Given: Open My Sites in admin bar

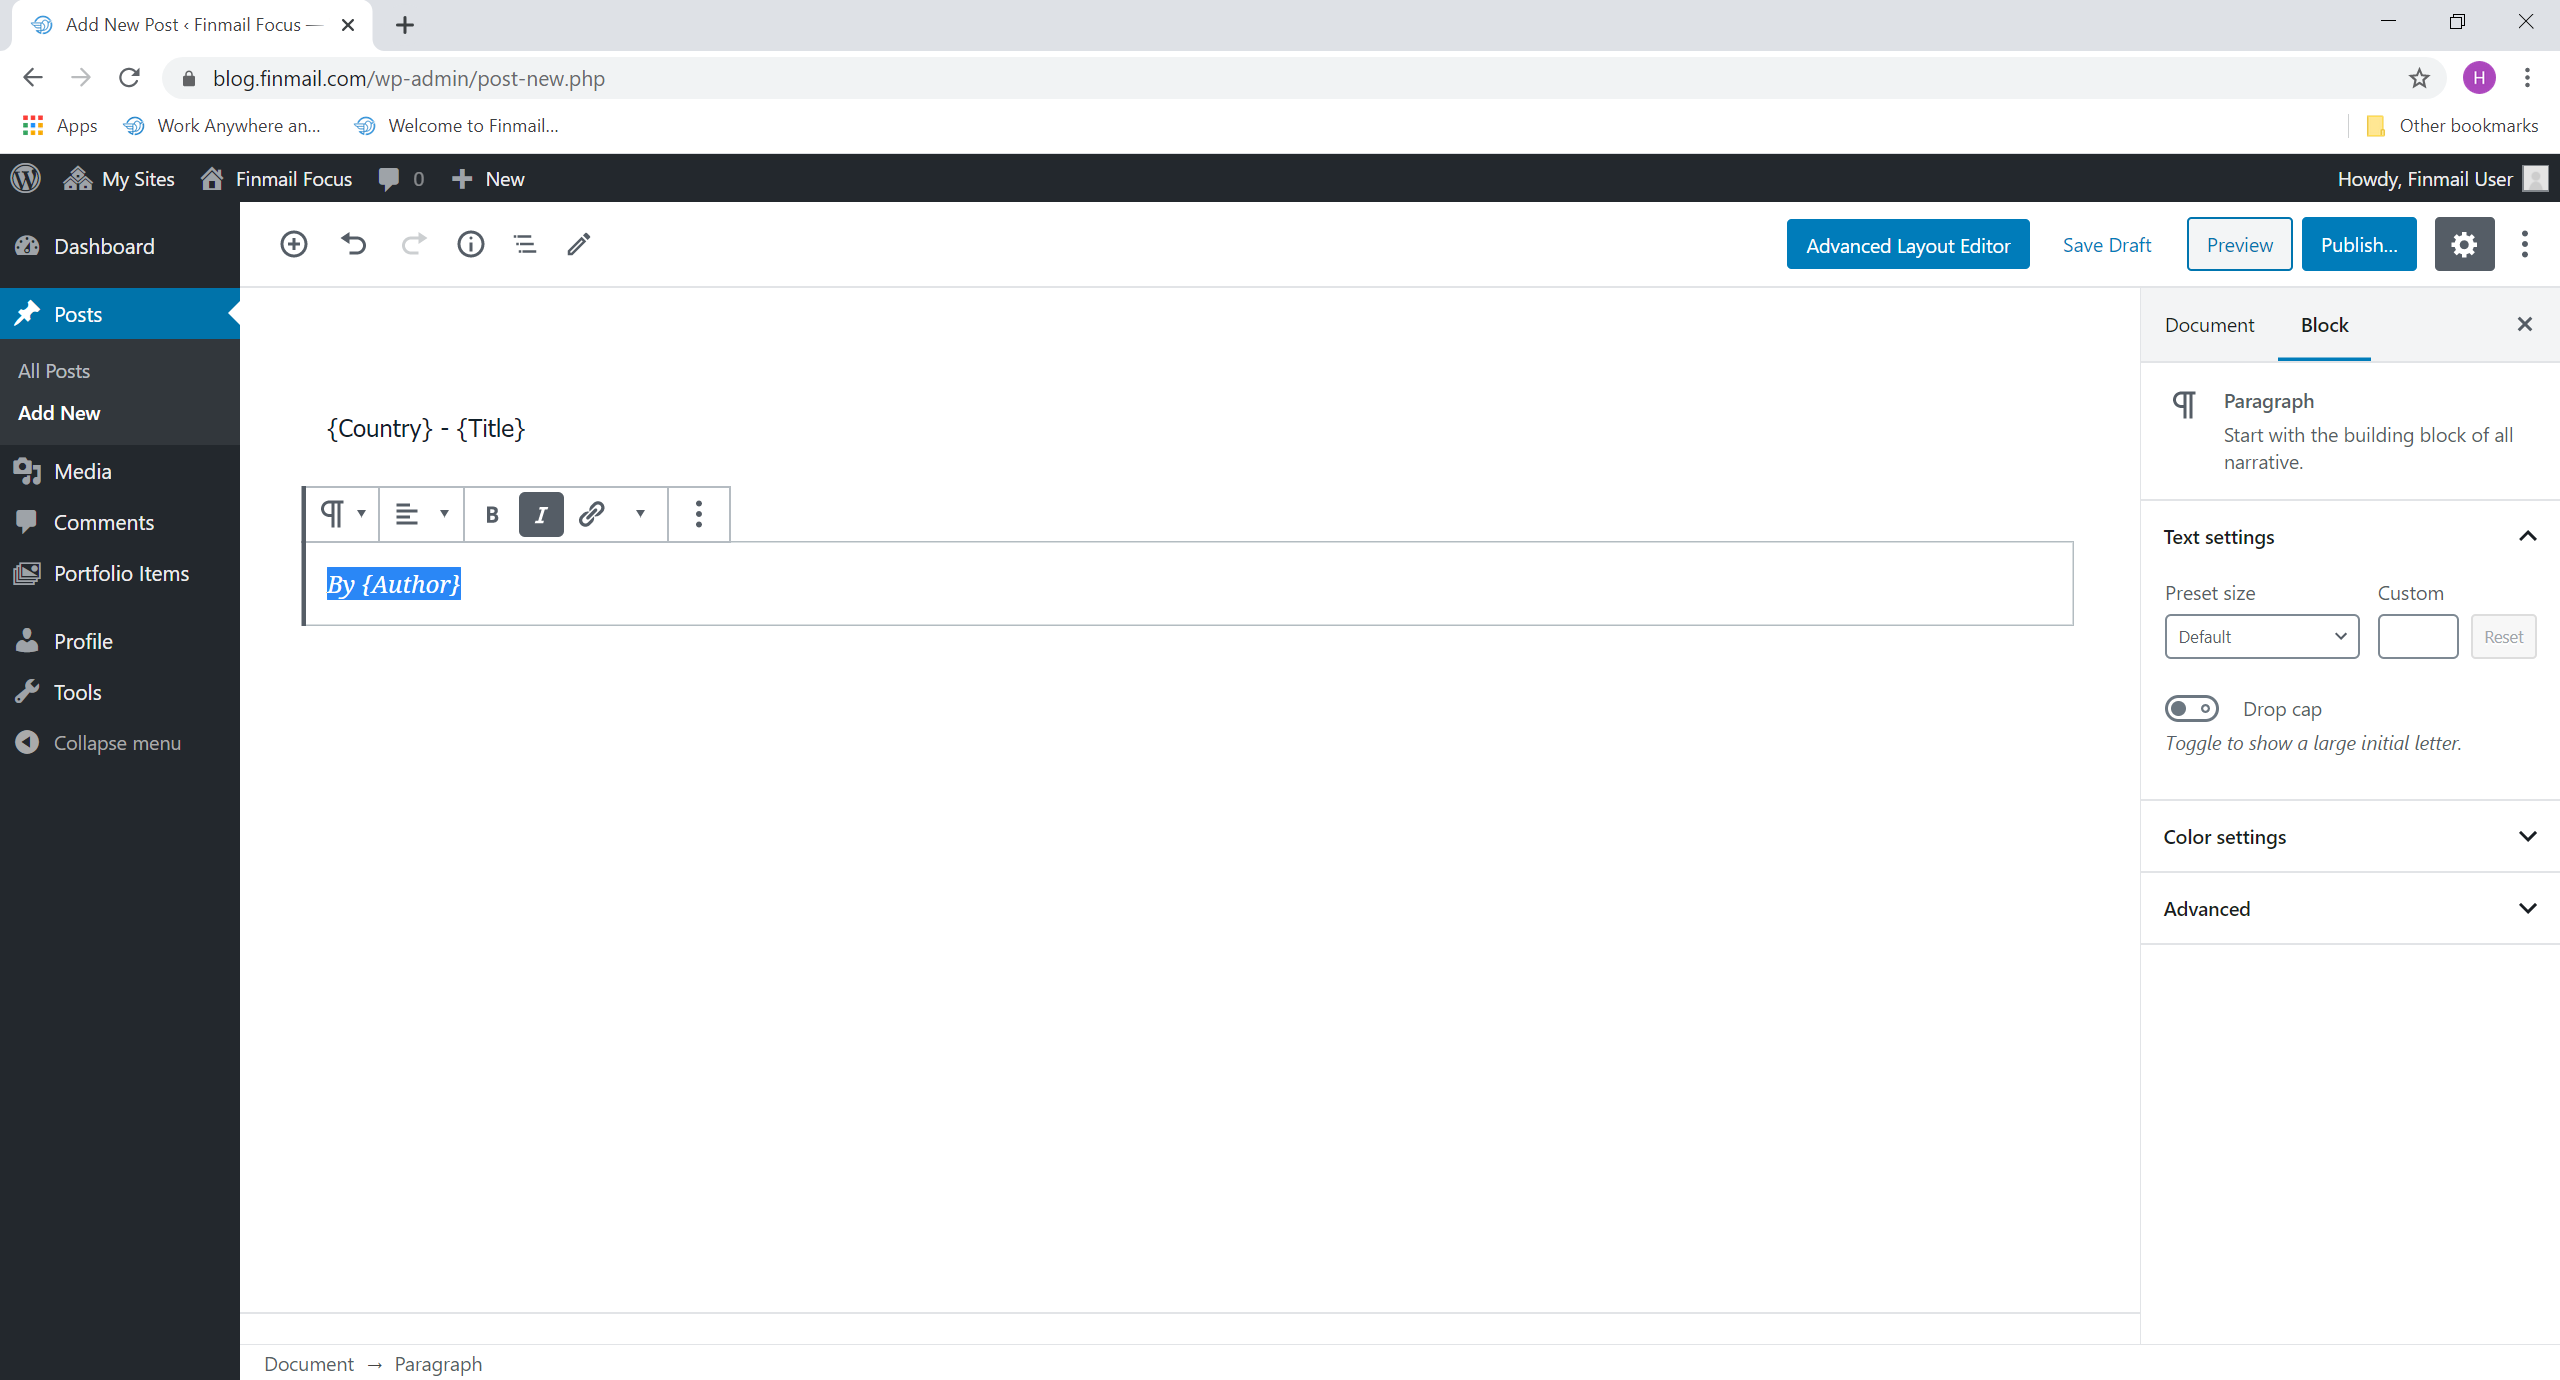Looking at the screenshot, I should click(x=119, y=178).
